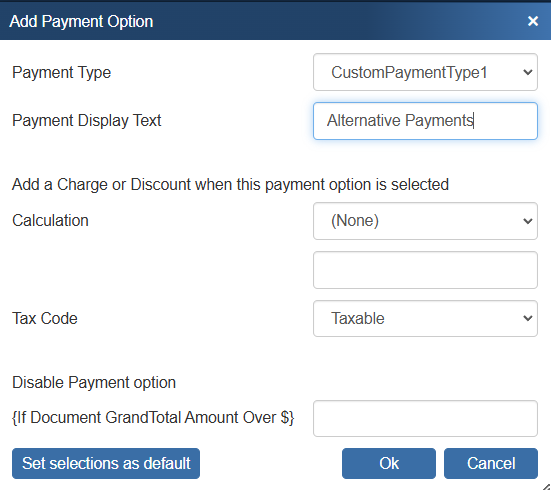
Task: Expand the Calculation dropdown set to (None)
Action: (x=425, y=221)
